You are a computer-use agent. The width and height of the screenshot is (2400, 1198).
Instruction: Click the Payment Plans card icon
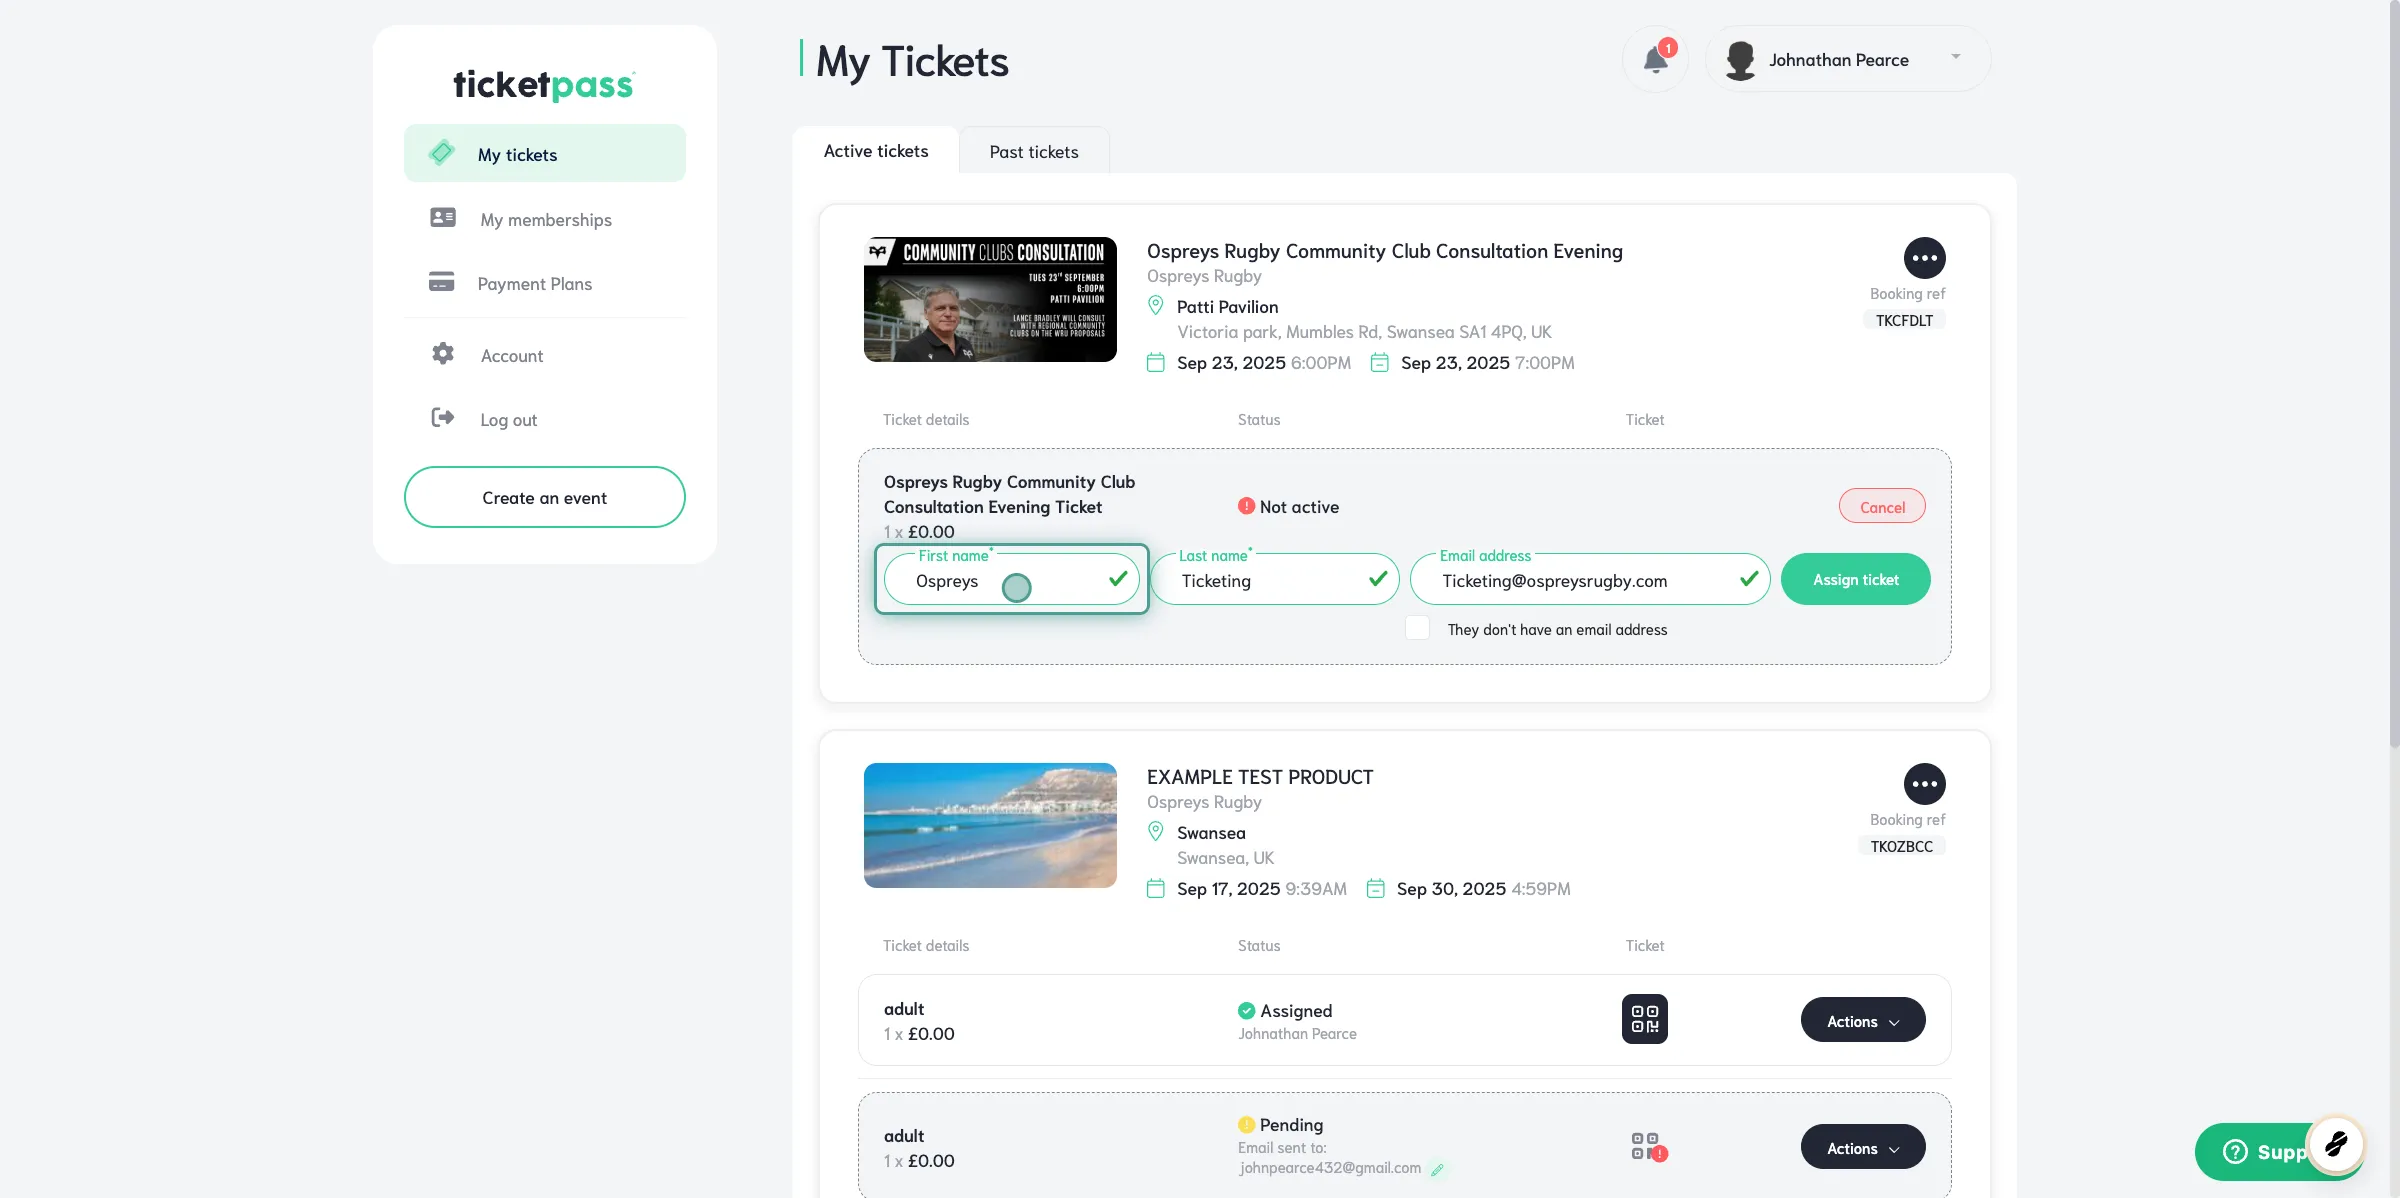441,282
